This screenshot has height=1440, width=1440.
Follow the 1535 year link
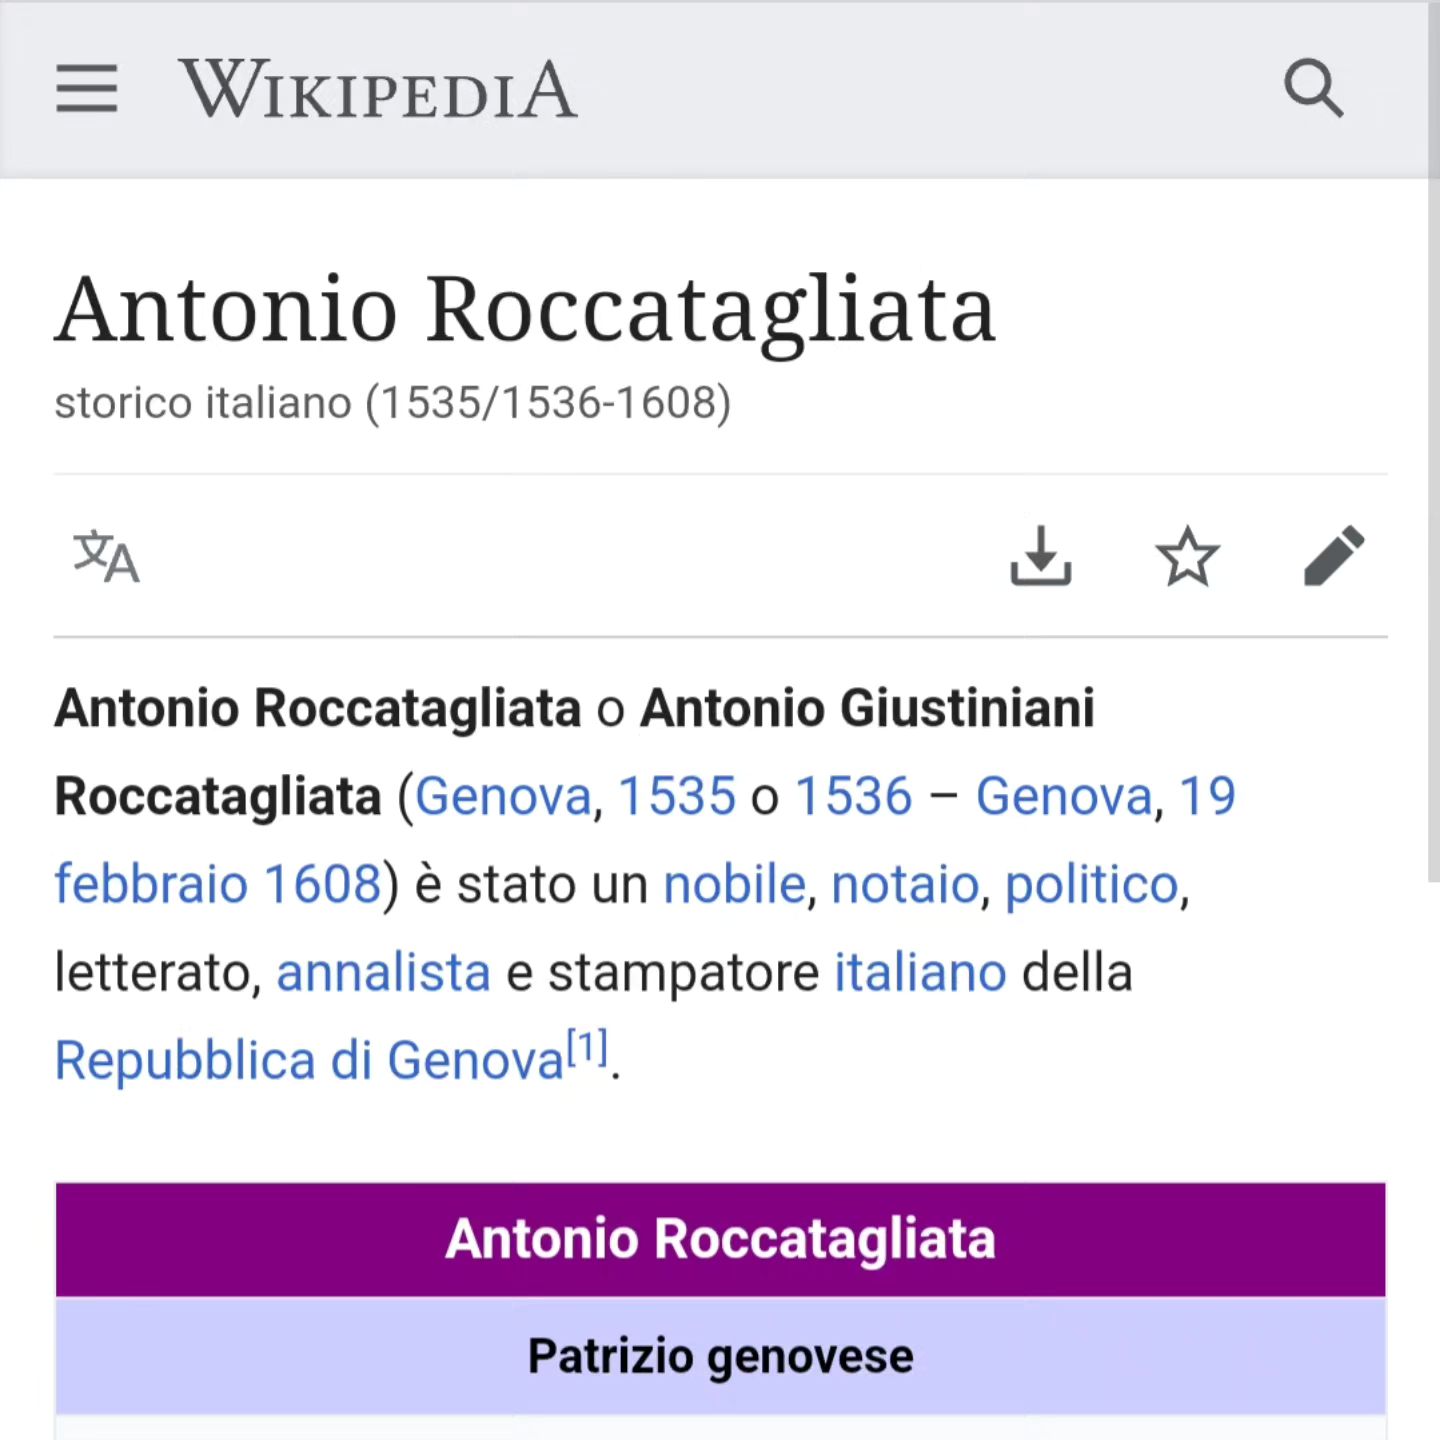(677, 797)
